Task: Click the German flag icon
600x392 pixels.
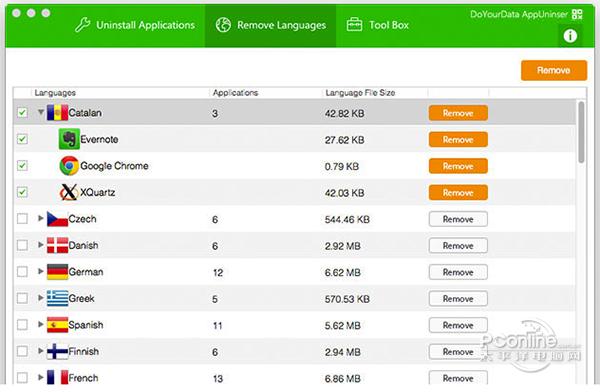Action: click(x=57, y=272)
